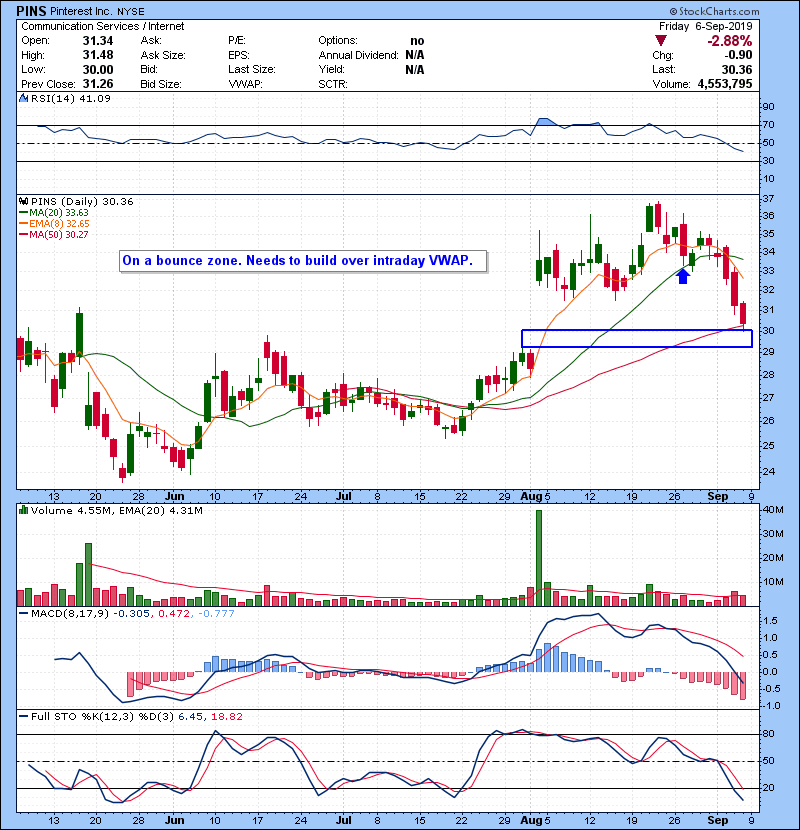Click the 90 label on RSI axis
The image size is (800, 830).
coord(768,107)
